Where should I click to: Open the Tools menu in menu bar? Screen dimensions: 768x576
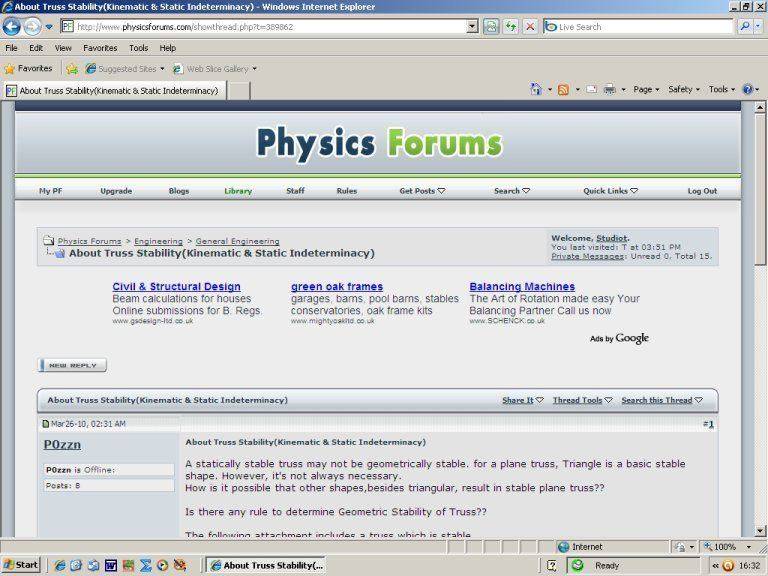point(139,48)
